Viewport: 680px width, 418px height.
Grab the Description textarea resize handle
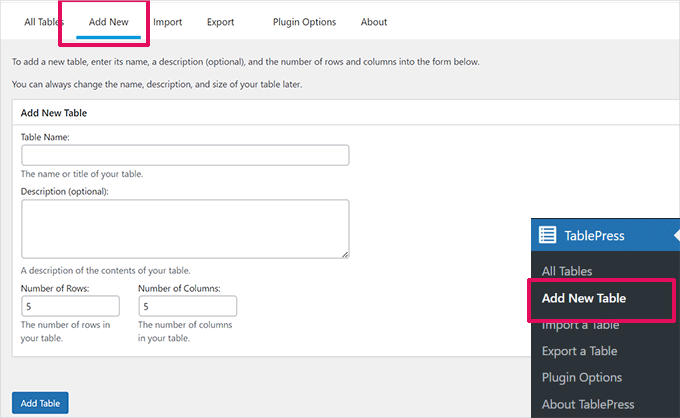click(345, 255)
